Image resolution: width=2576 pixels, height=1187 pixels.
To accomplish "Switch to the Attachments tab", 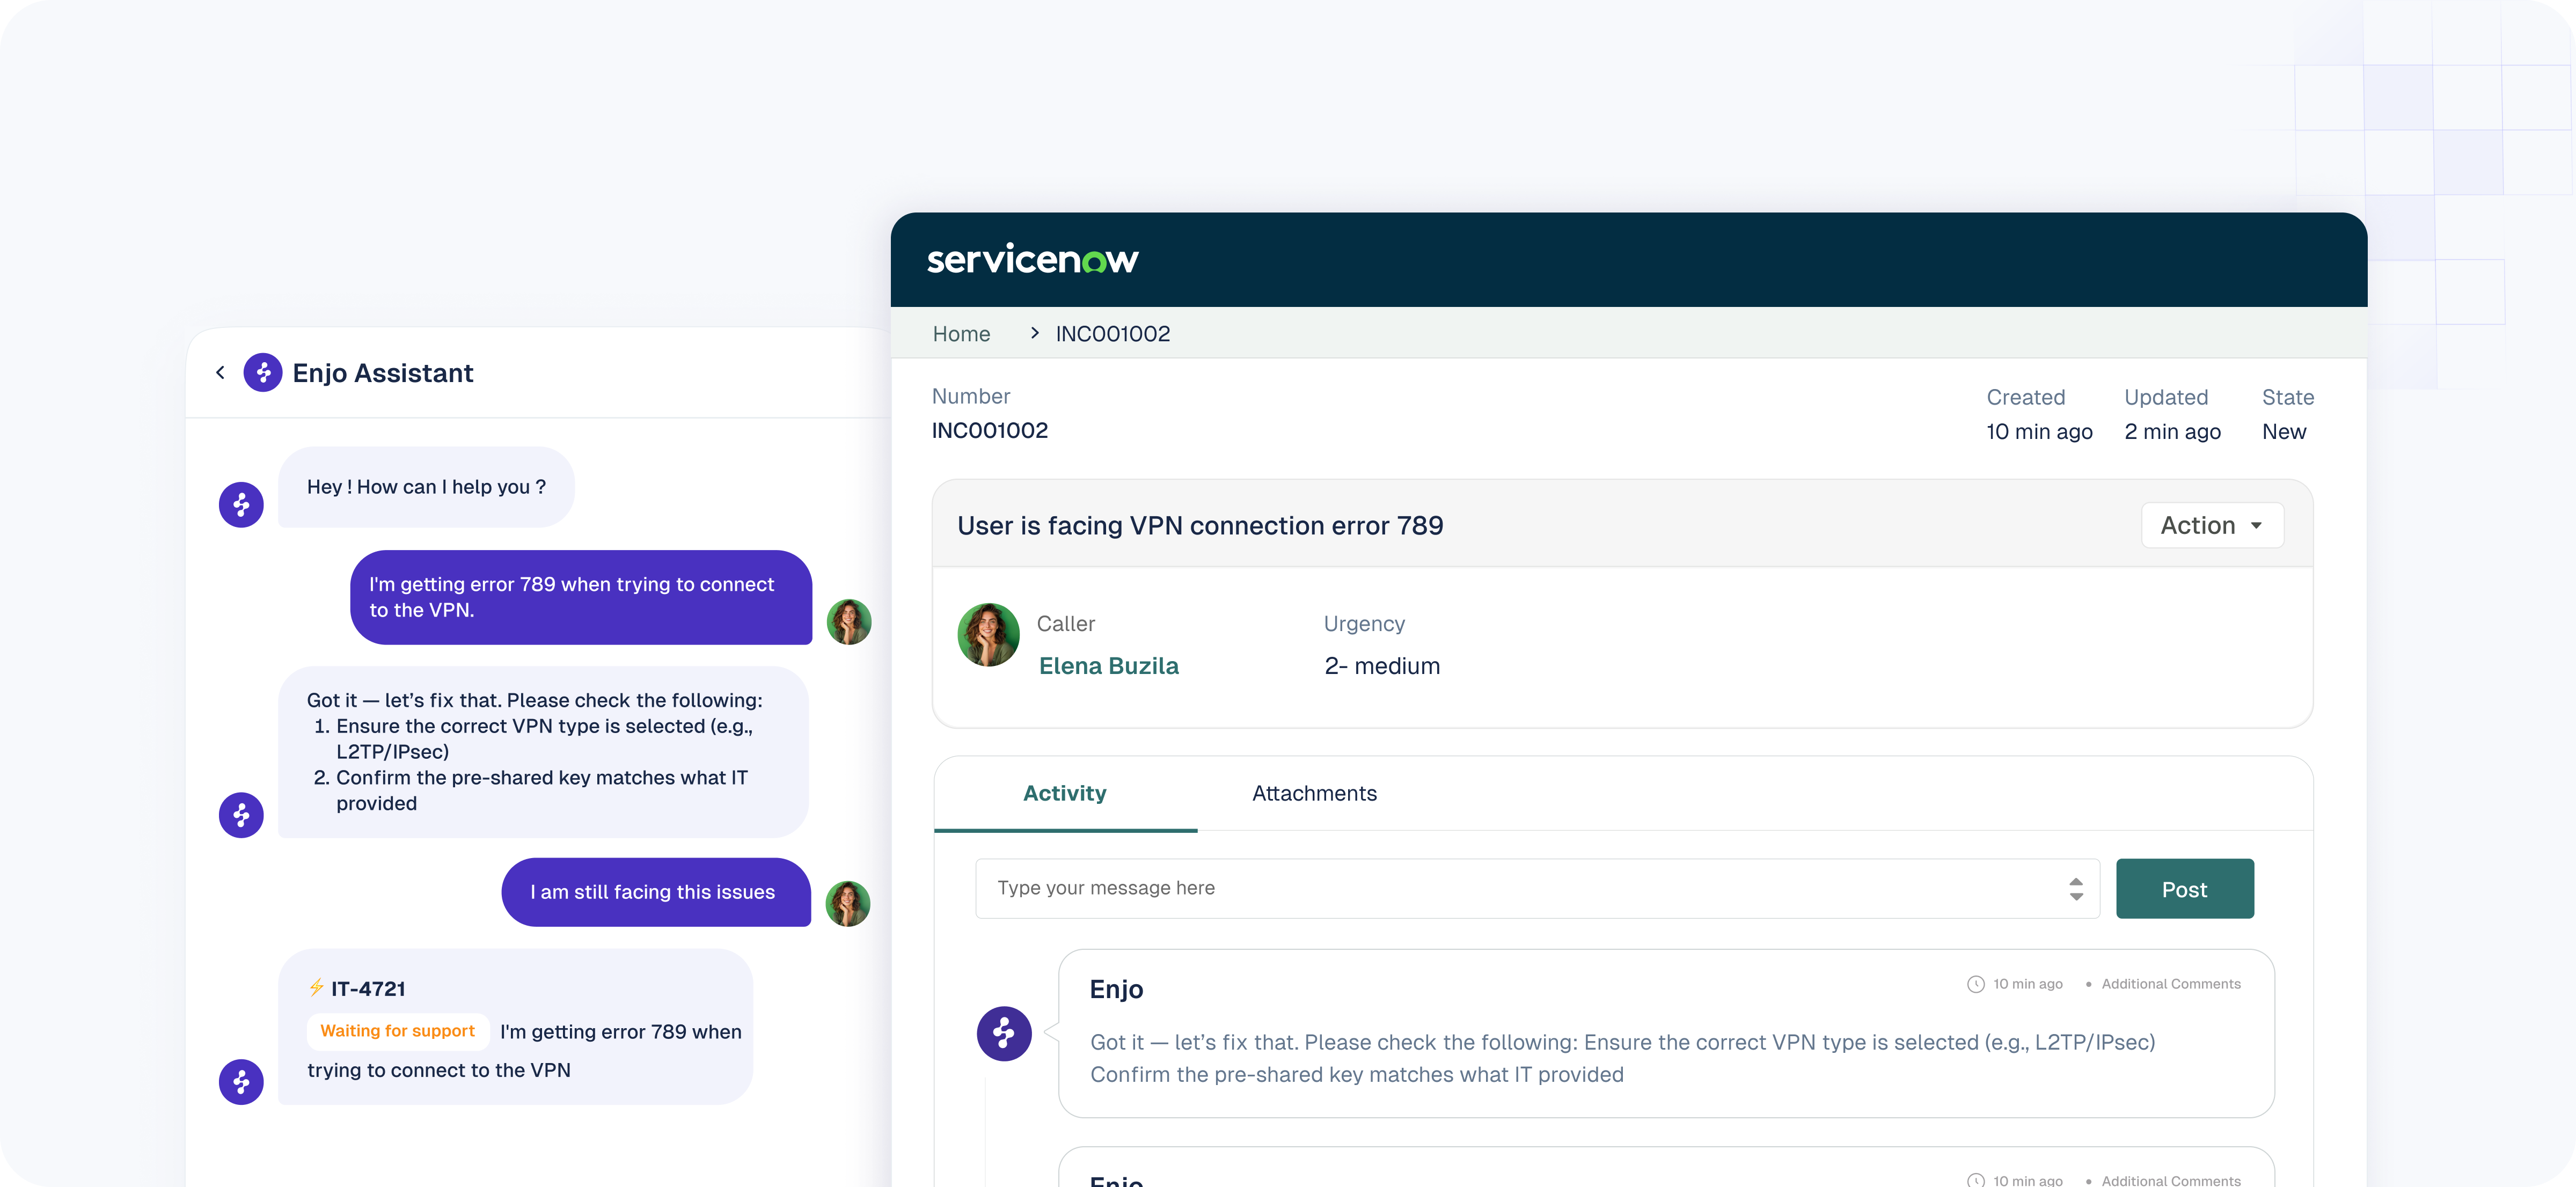I will (x=1314, y=793).
